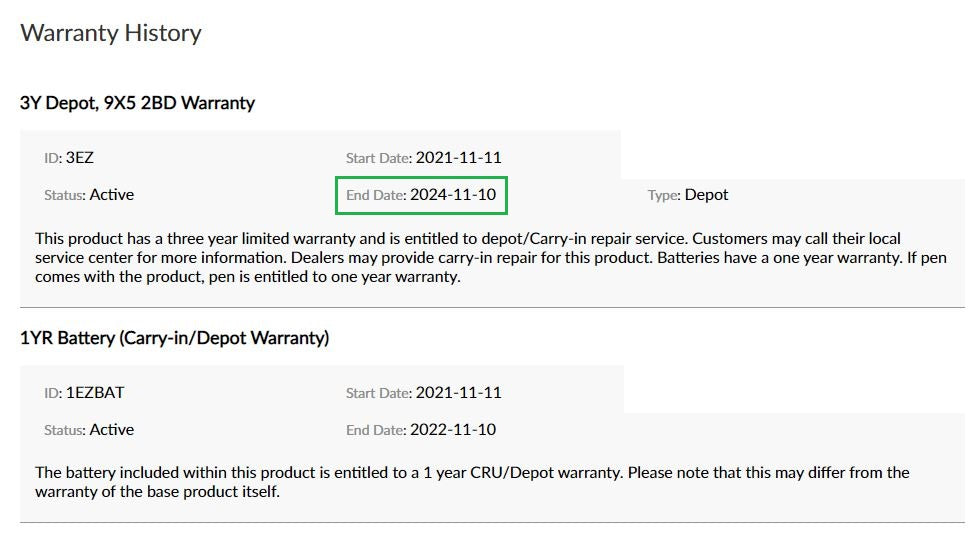Select the 3Y Depot, 9X5 2BD Warranty title
This screenshot has height=537, width=972.
(137, 103)
